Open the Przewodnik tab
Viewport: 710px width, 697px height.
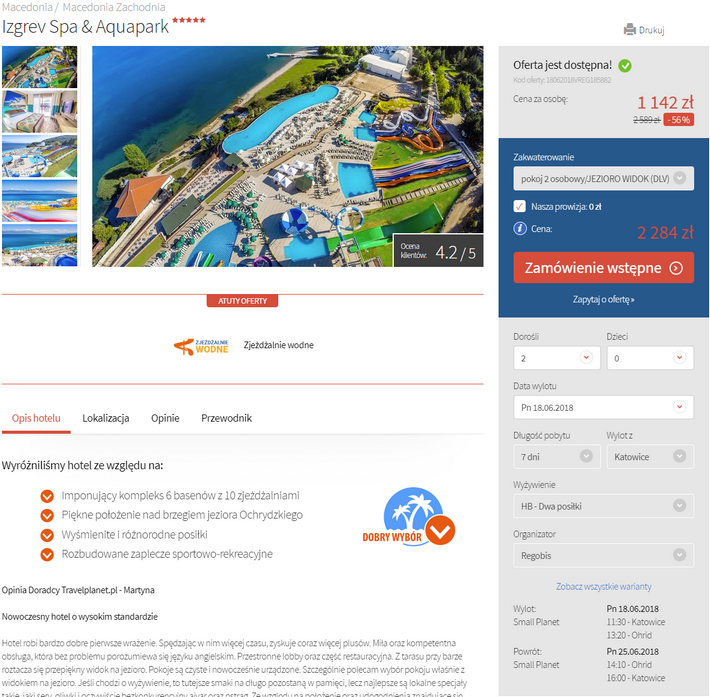pyautogui.click(x=226, y=418)
